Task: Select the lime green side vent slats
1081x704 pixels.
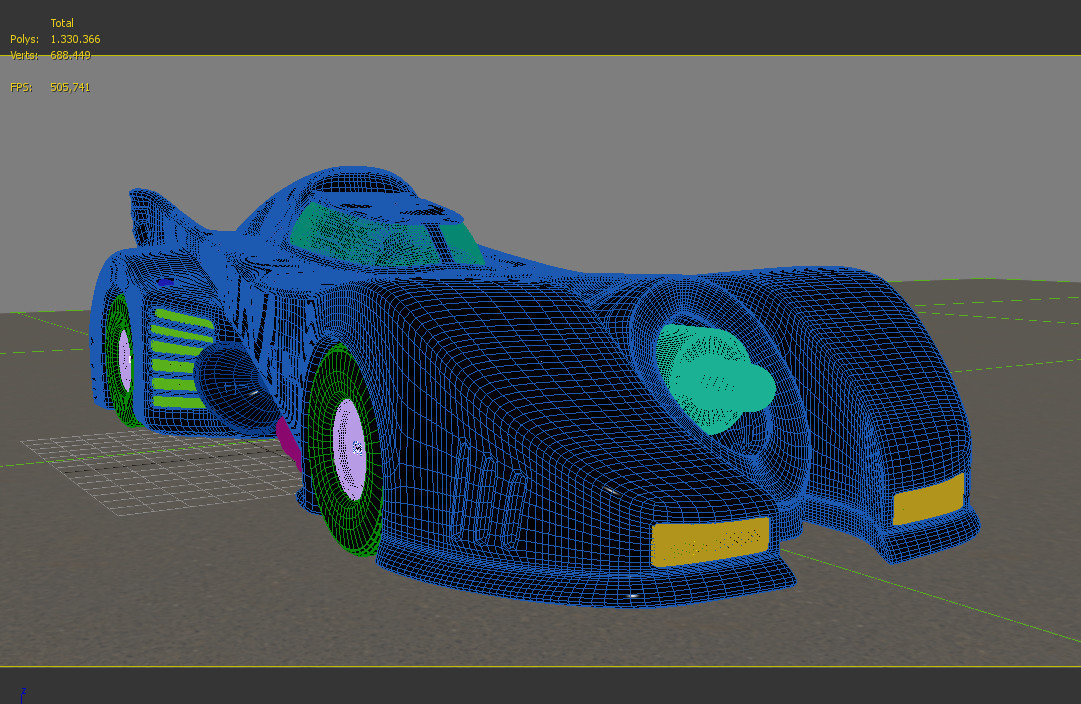Action: (x=181, y=359)
